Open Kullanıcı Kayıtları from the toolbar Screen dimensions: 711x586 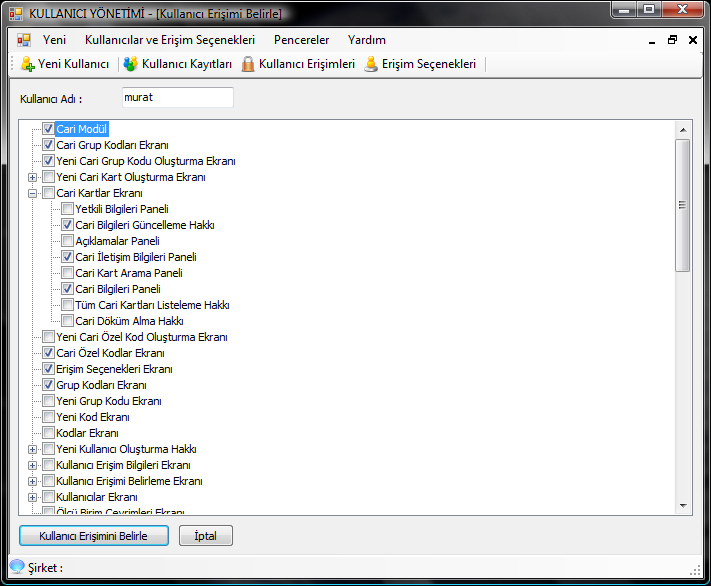tap(131, 64)
